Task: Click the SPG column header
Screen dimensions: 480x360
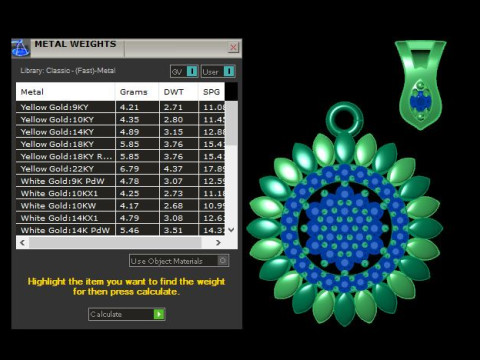Action: tap(212, 92)
